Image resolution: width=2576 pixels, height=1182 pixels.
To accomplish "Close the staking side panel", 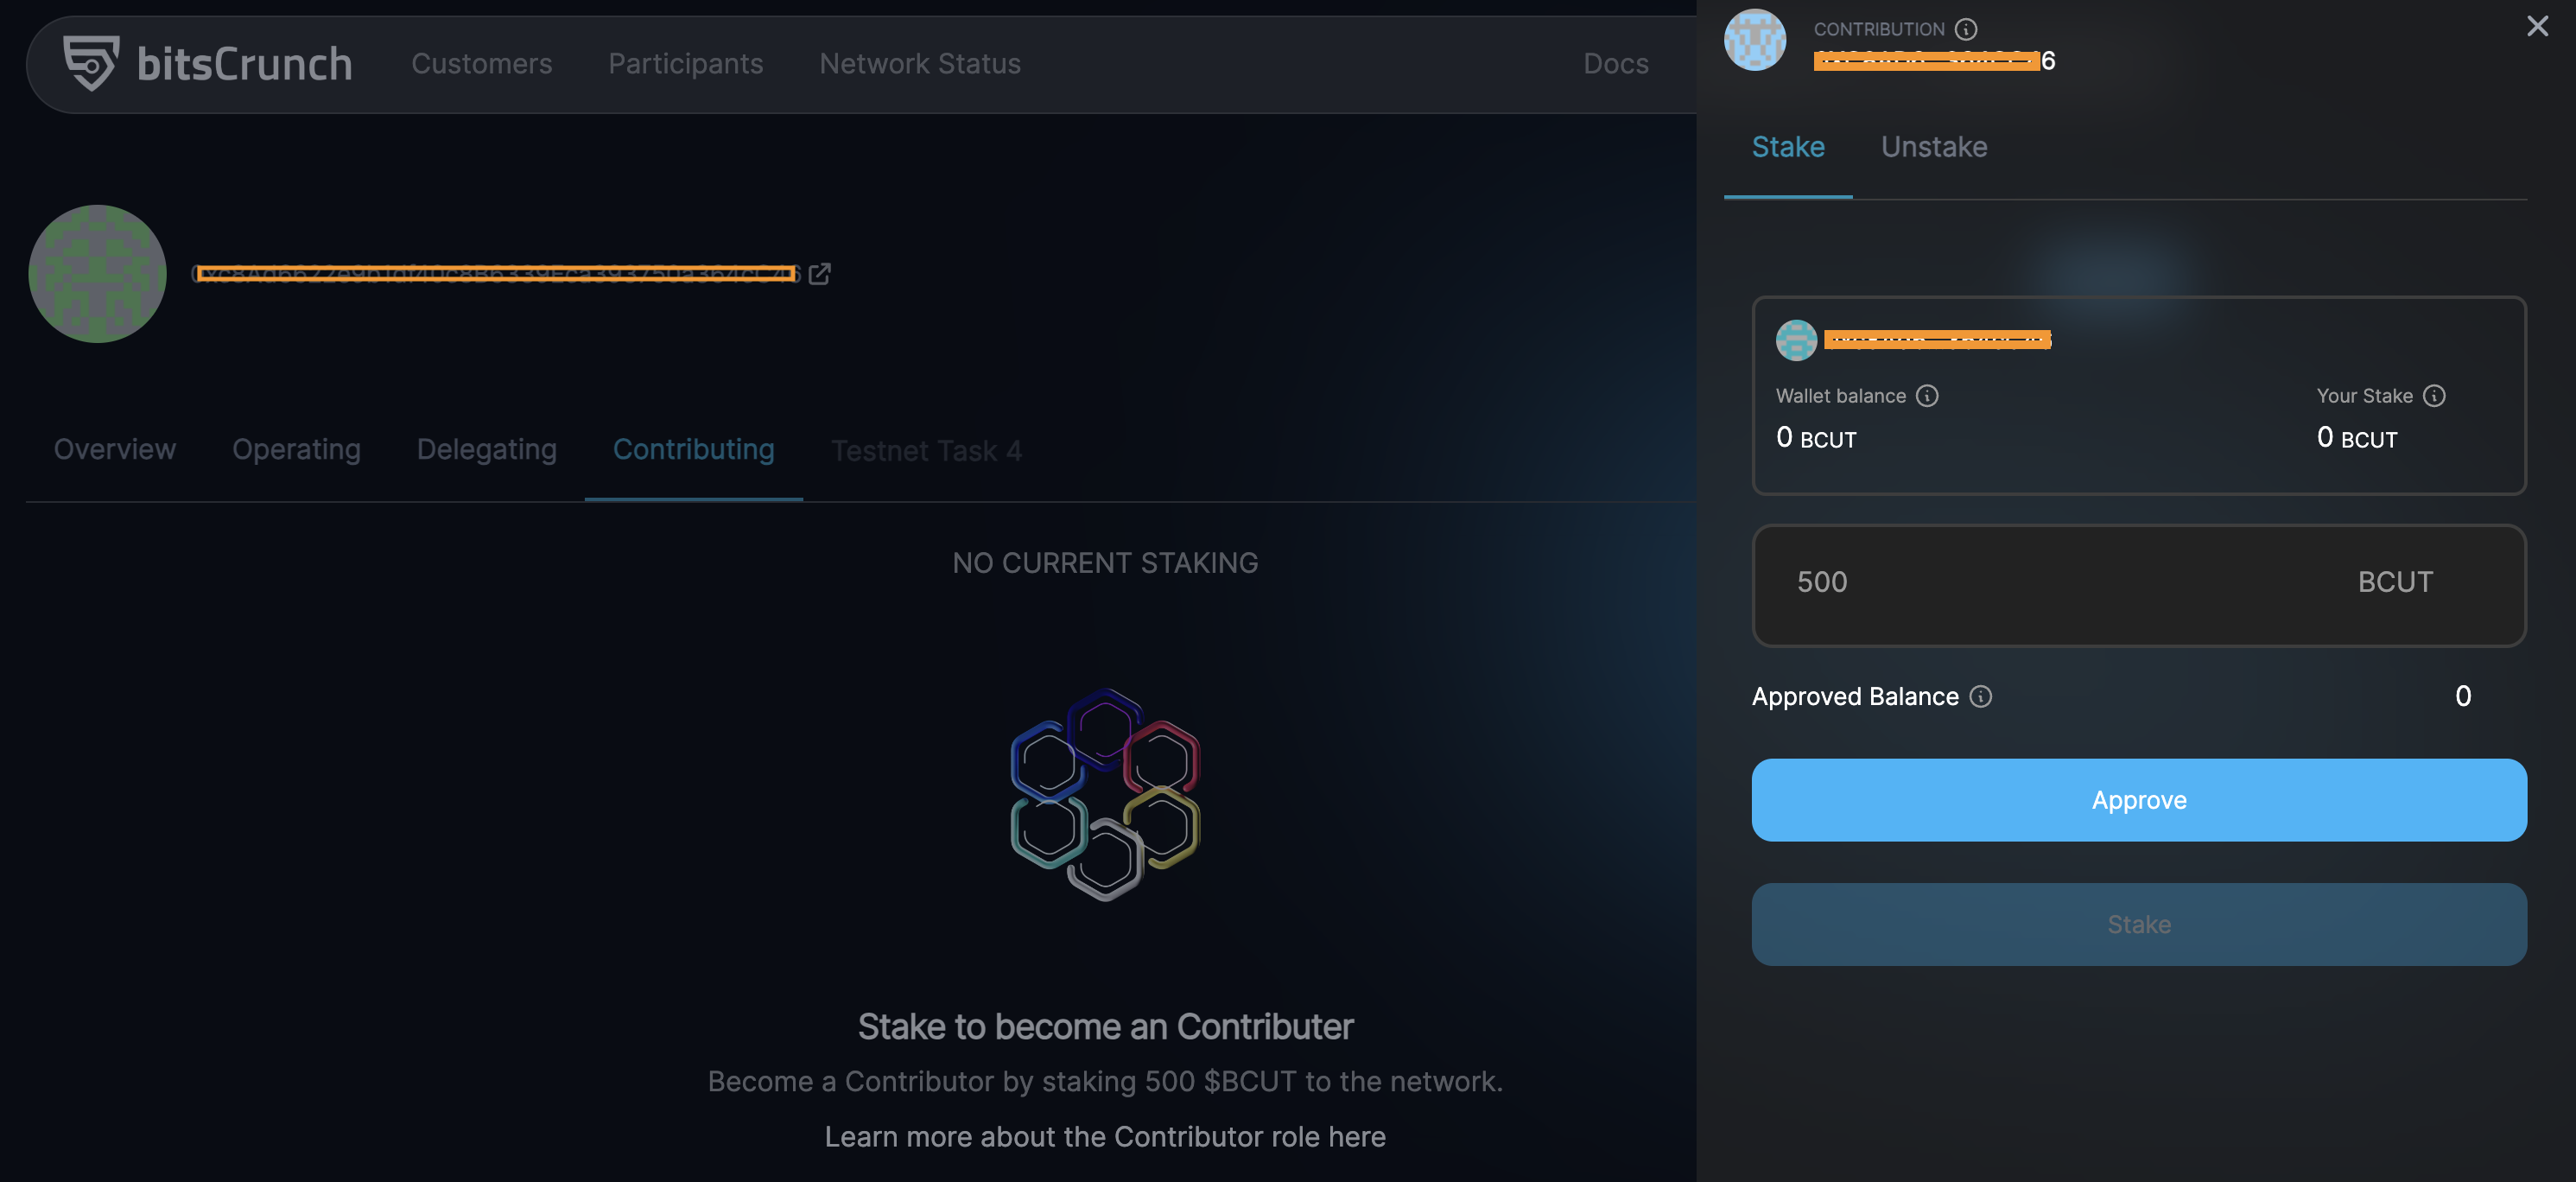I will (2537, 26).
